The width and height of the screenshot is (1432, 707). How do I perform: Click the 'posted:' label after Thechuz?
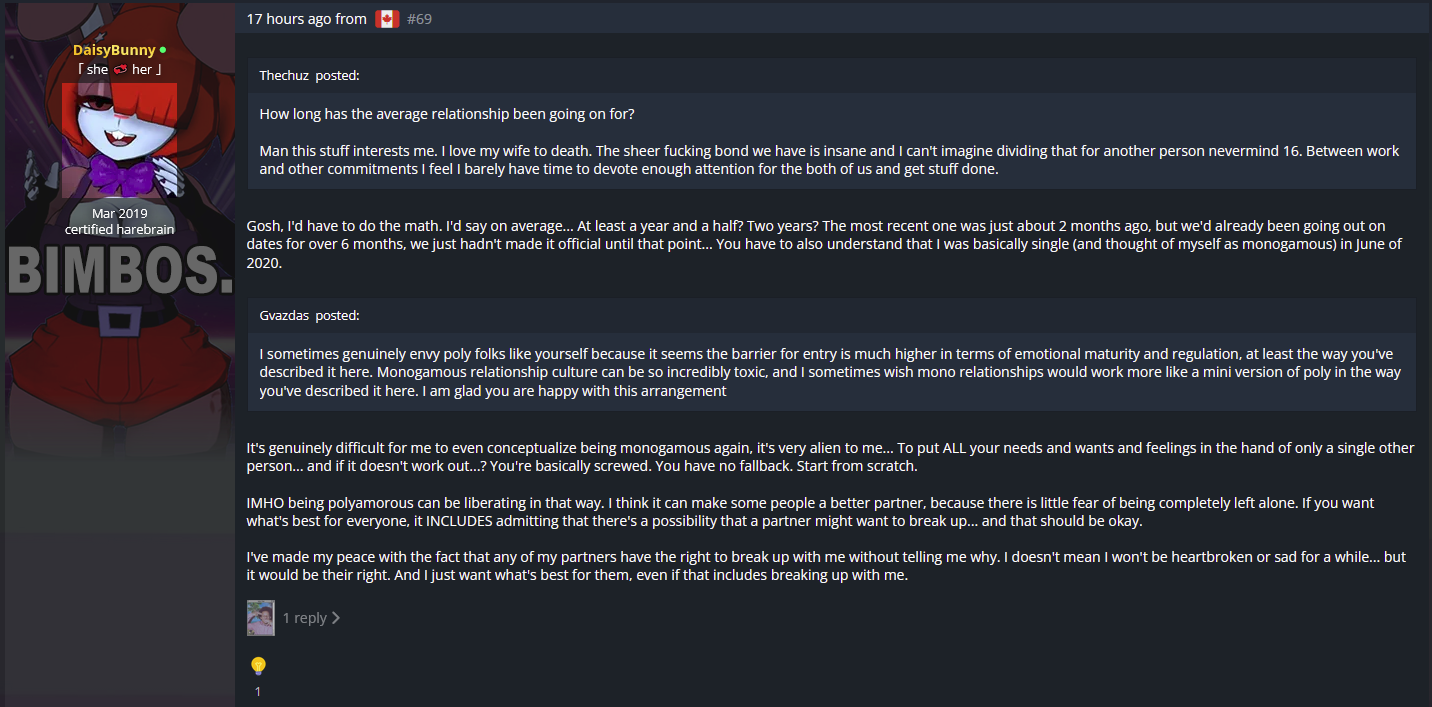337,75
